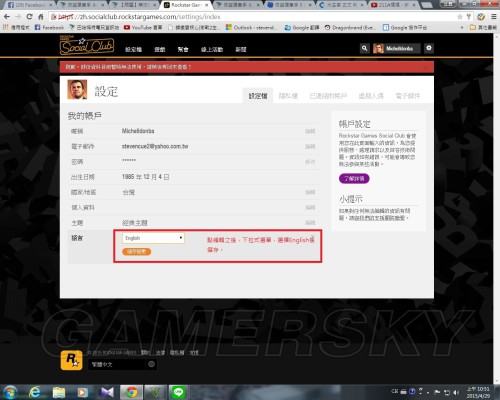500x400 pixels.
Task: Switch to the fourth settings tab
Action: (371, 96)
